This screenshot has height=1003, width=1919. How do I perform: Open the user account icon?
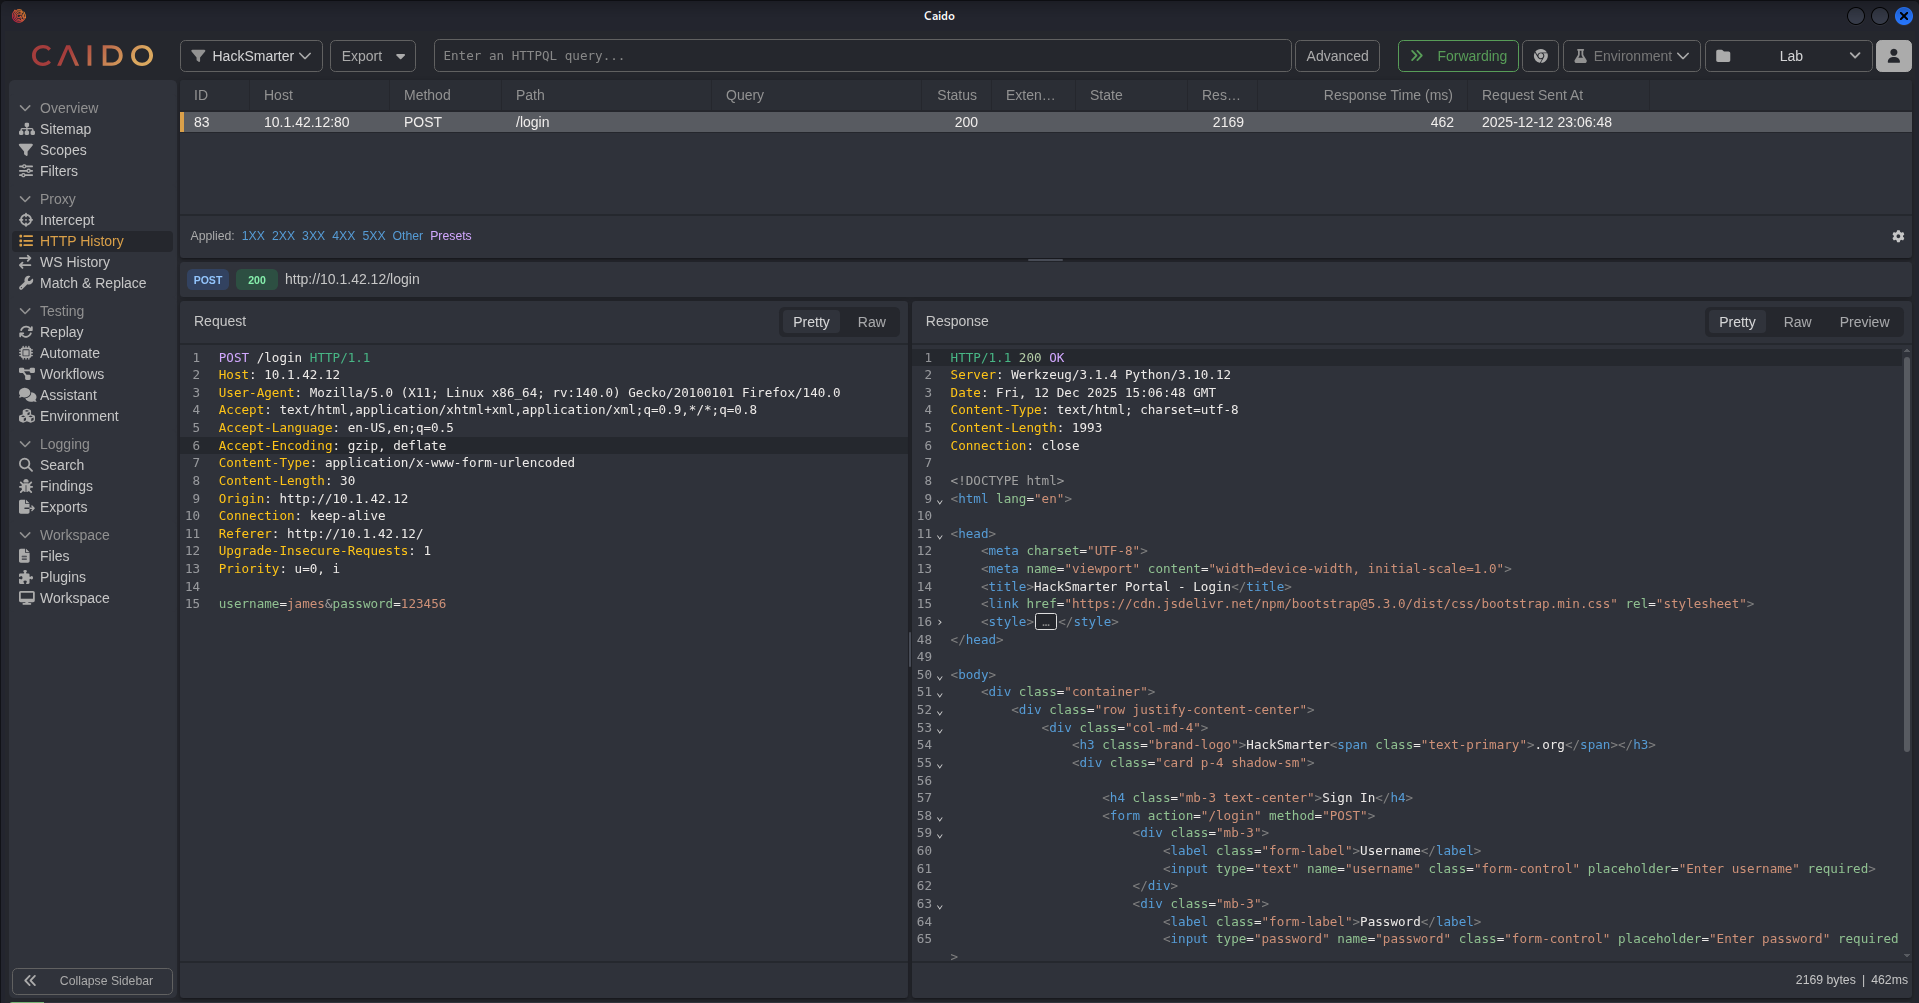point(1893,56)
